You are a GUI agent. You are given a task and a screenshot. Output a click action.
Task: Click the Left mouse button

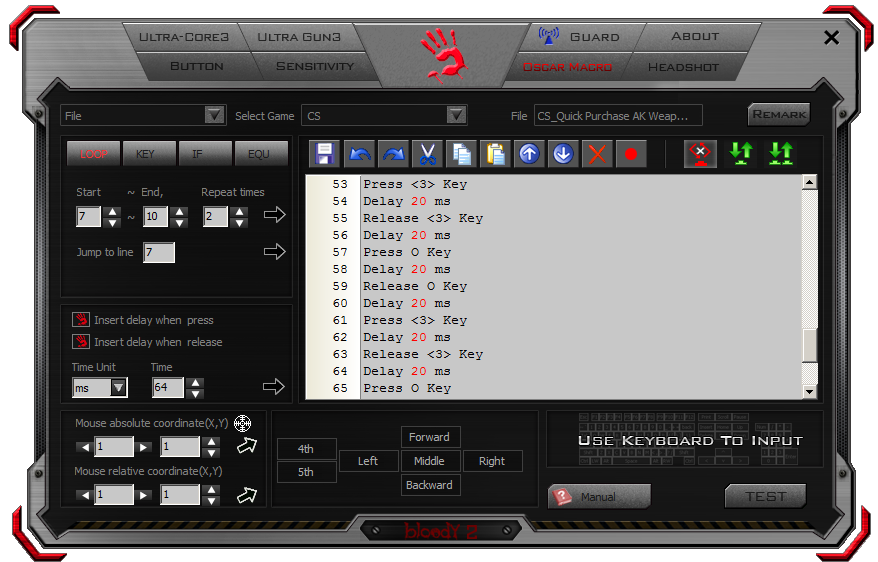(368, 461)
